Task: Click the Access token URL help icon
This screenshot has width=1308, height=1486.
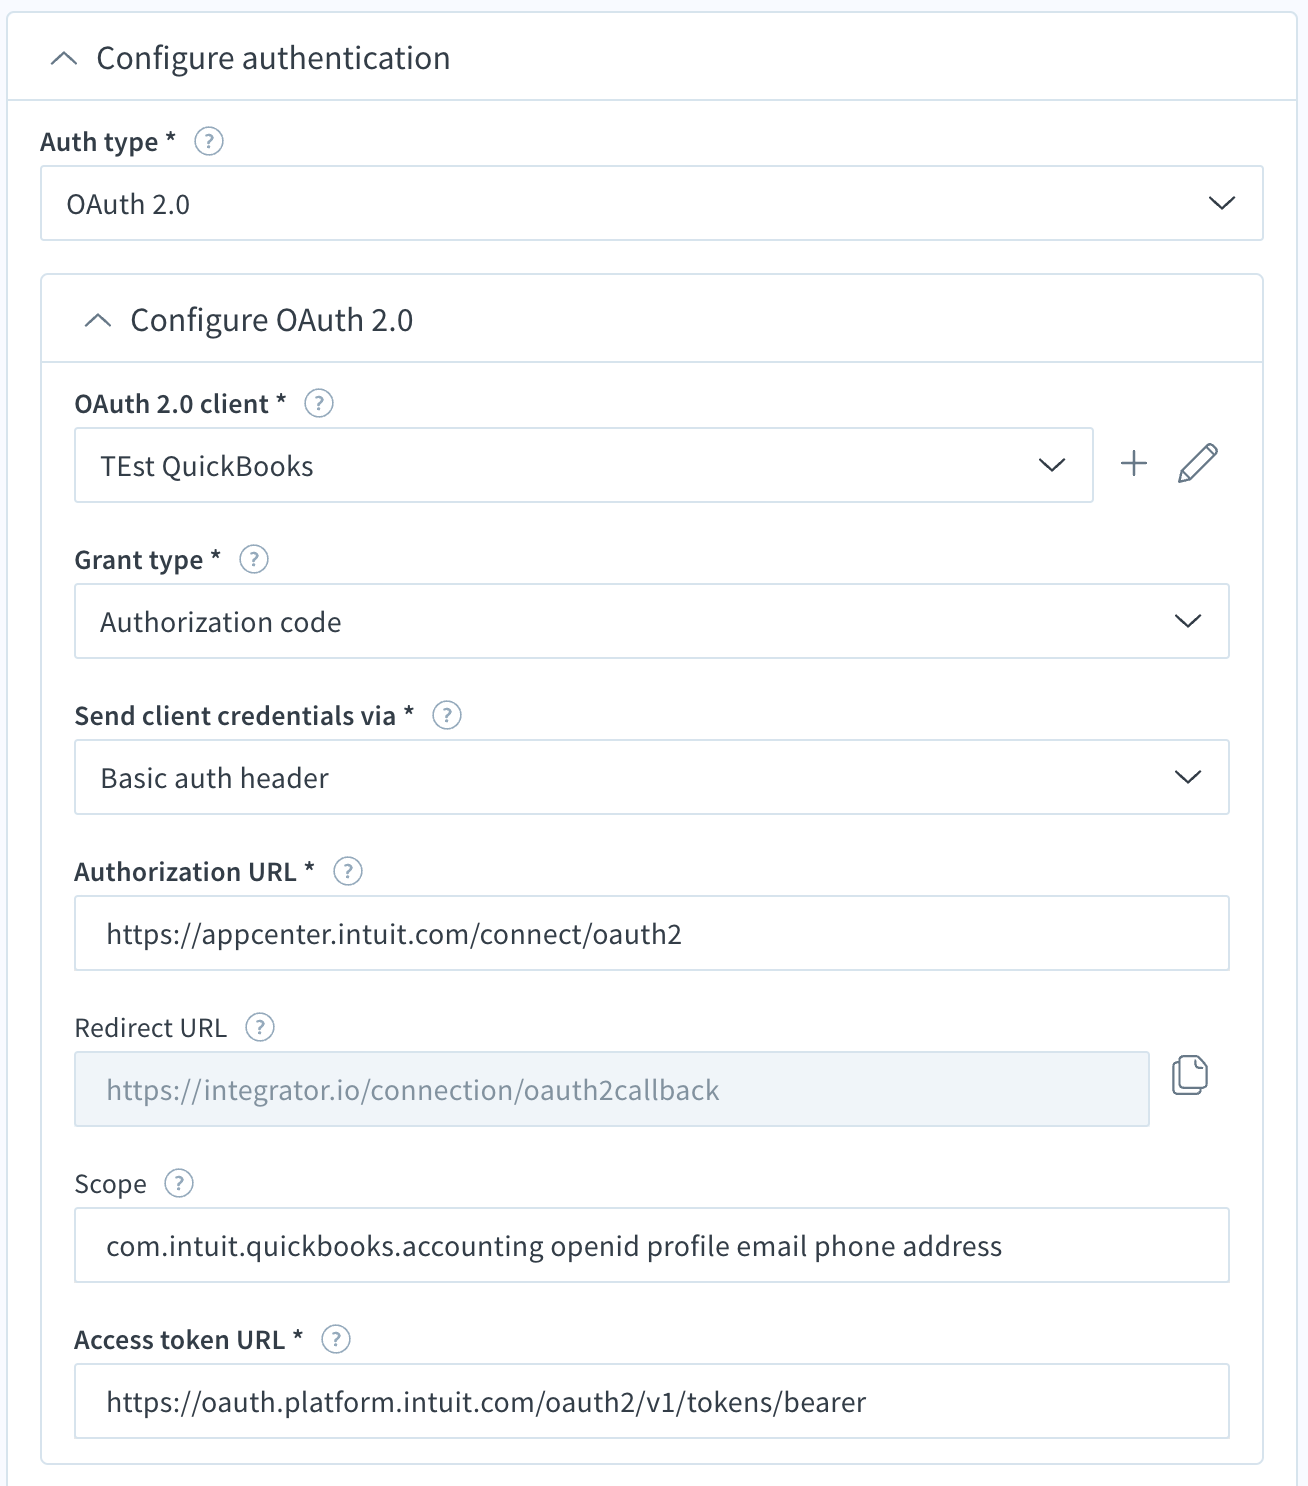Action: tap(336, 1339)
